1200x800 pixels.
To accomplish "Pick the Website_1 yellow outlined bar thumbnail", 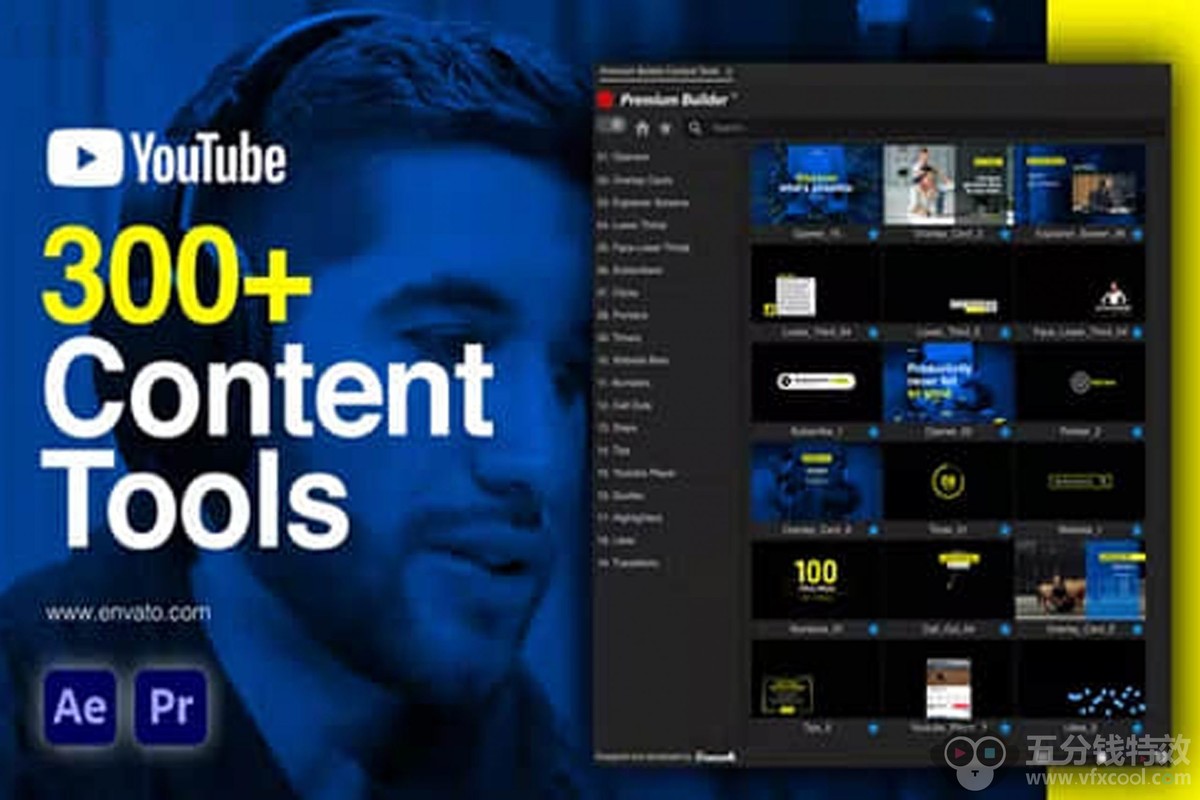I will (1080, 482).
